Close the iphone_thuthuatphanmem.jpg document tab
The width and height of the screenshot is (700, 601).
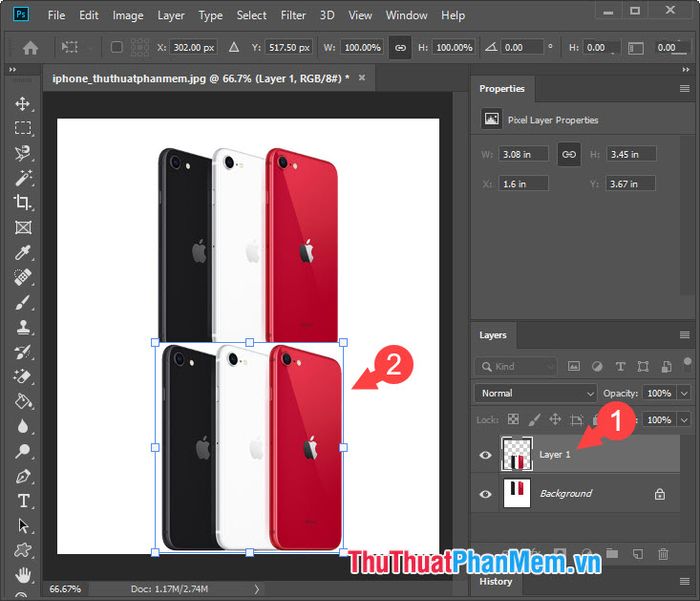tap(362, 78)
